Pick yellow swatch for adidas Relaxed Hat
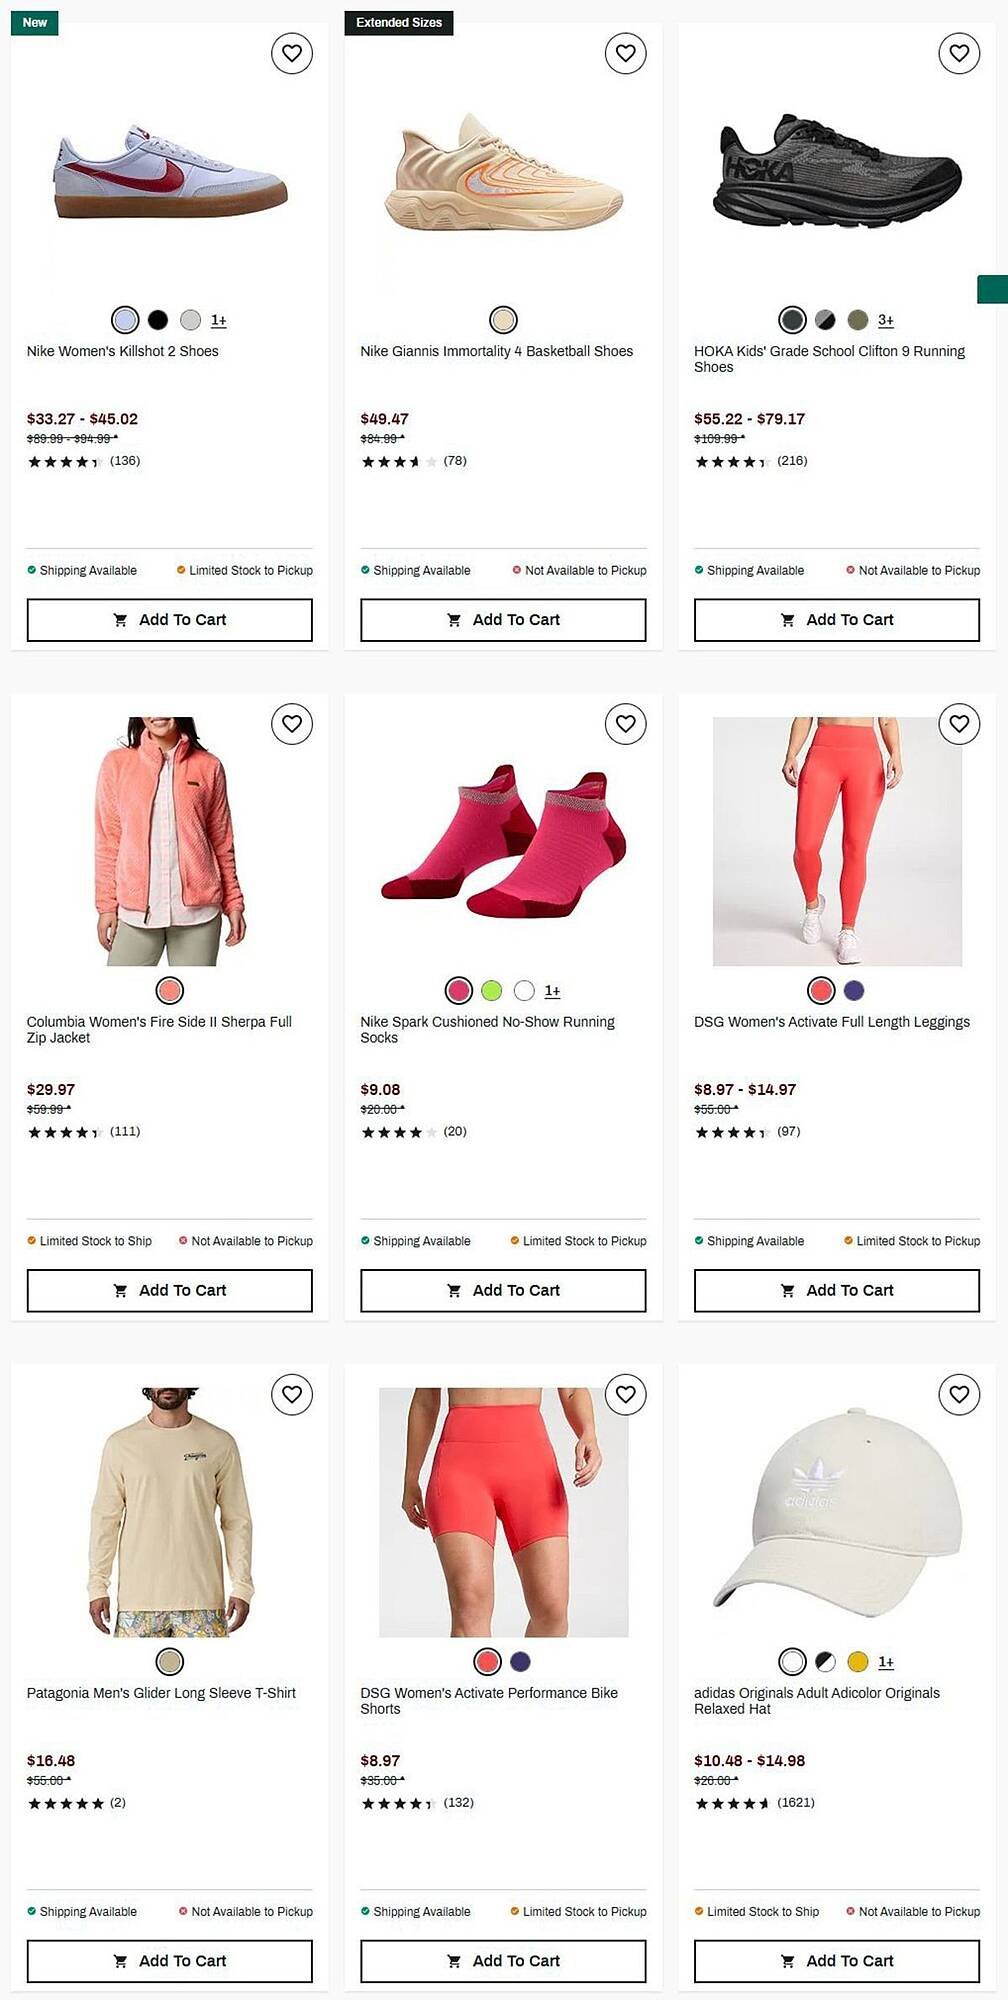 (x=858, y=1662)
